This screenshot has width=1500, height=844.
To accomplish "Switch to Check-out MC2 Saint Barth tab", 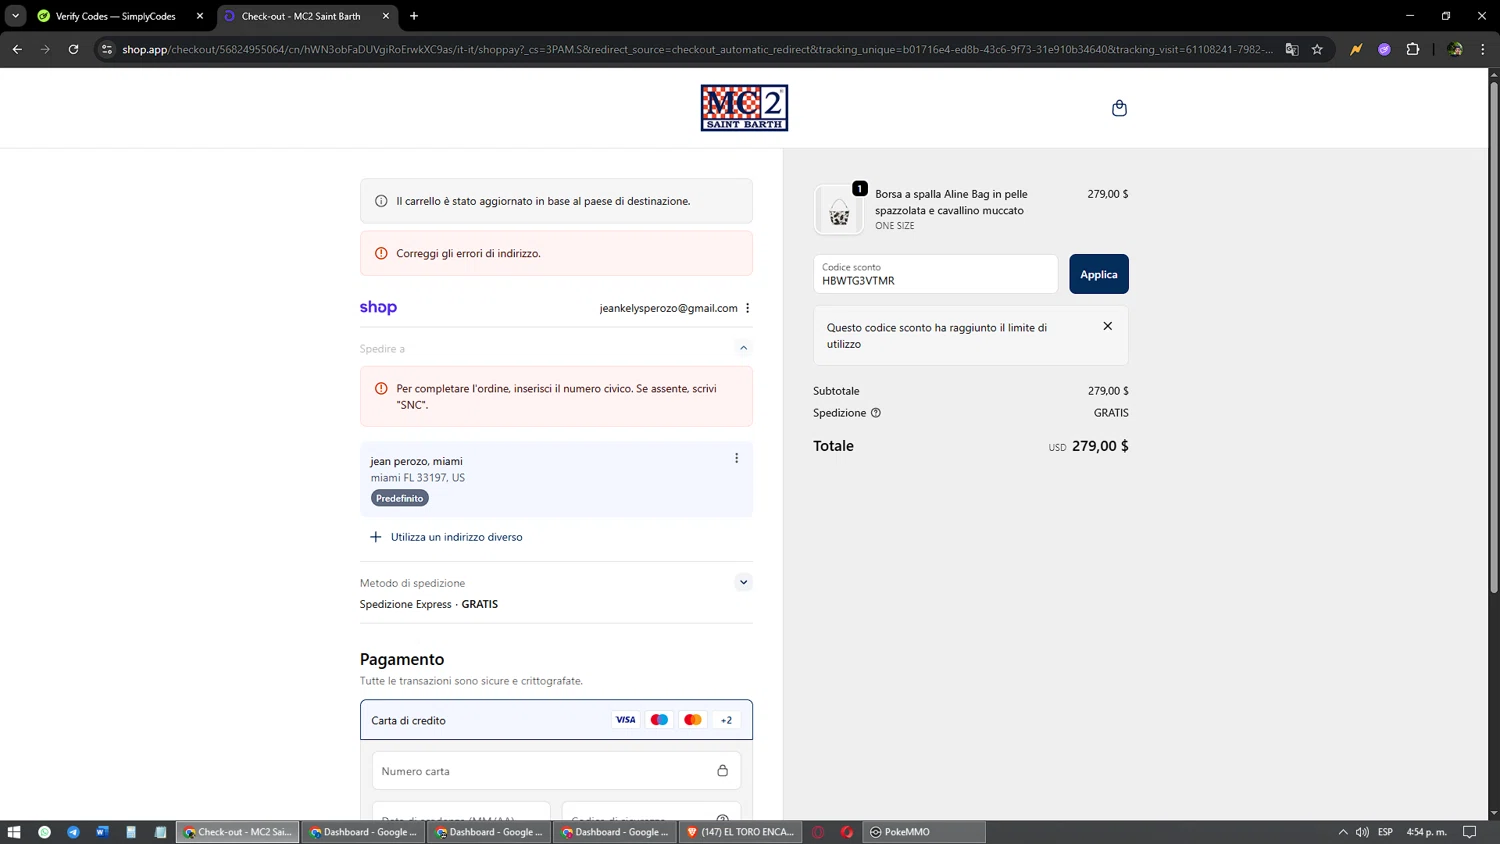I will (300, 16).
